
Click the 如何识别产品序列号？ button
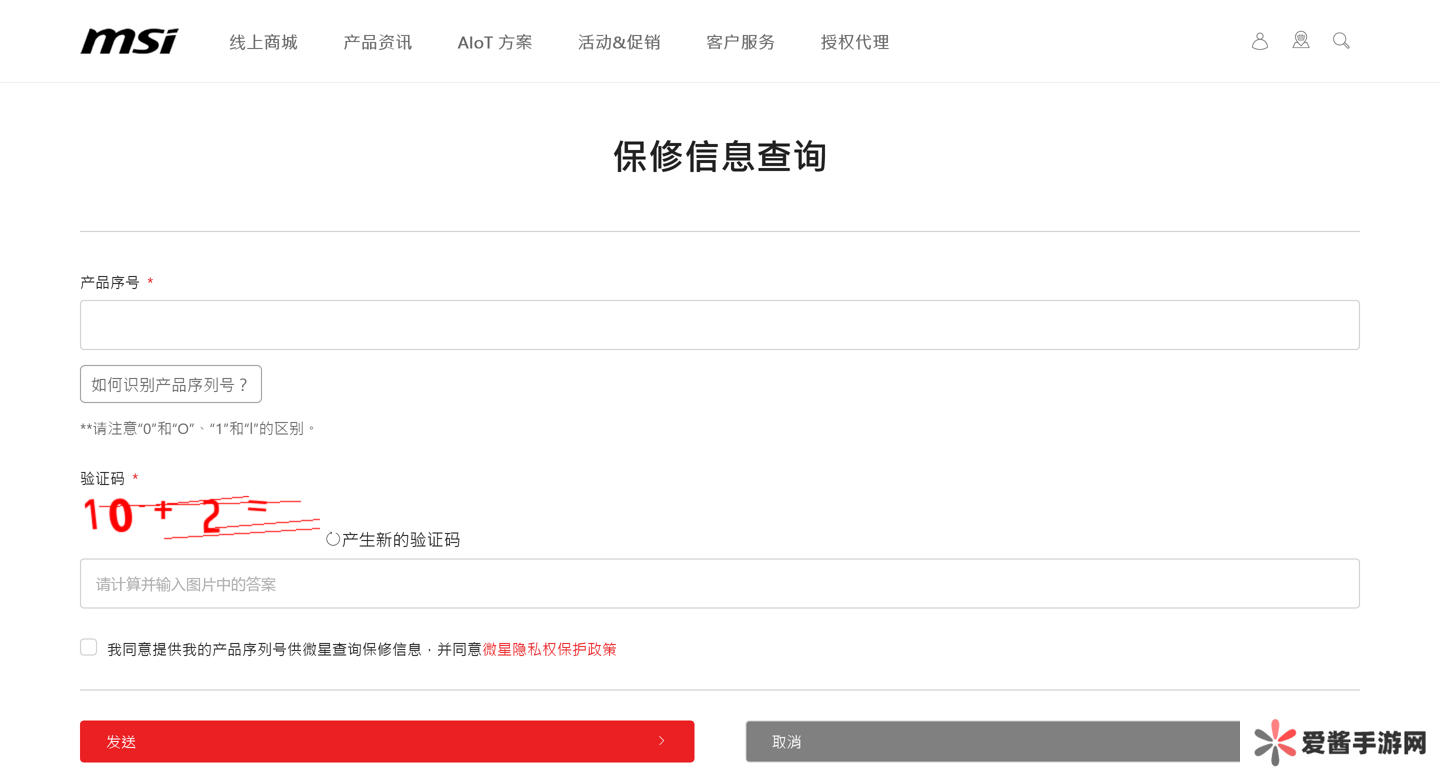171,384
